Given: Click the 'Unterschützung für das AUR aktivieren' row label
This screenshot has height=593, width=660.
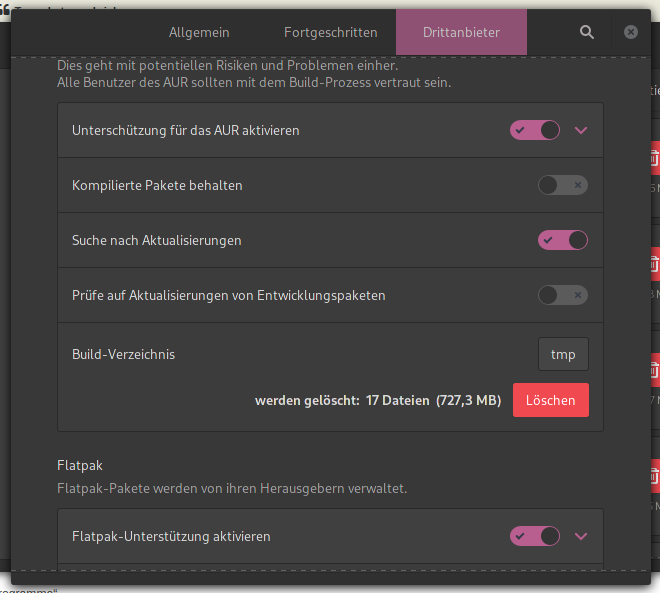Looking at the screenshot, I should [x=186, y=130].
